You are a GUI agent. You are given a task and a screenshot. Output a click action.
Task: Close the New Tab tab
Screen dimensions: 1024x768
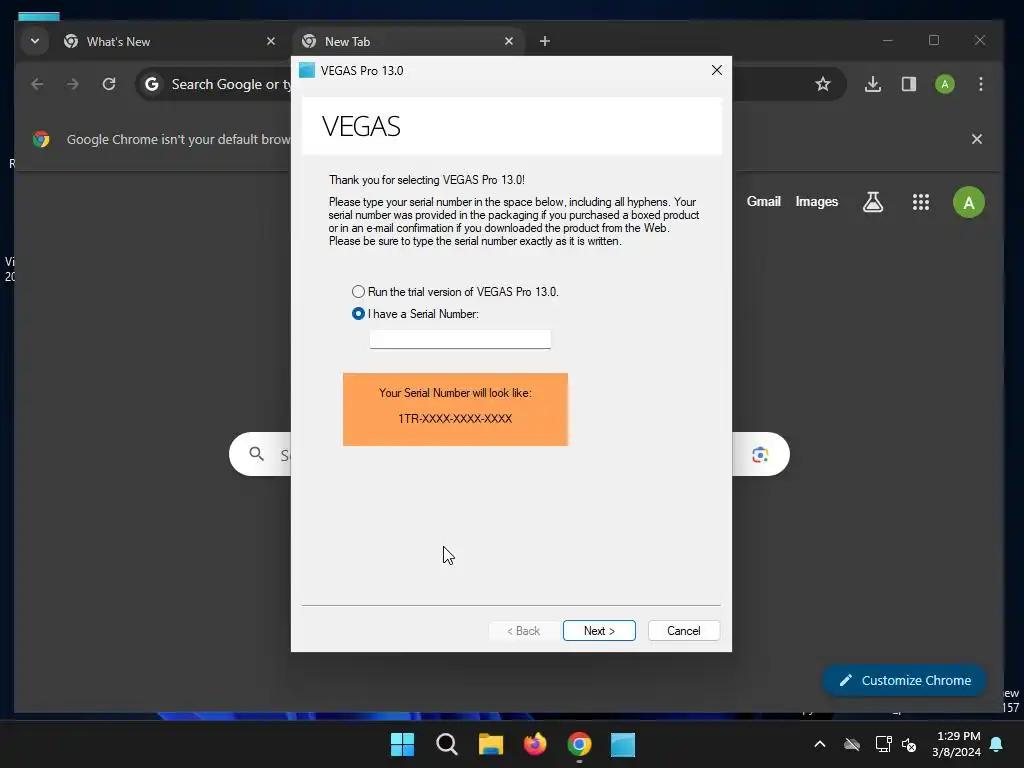pyautogui.click(x=509, y=41)
